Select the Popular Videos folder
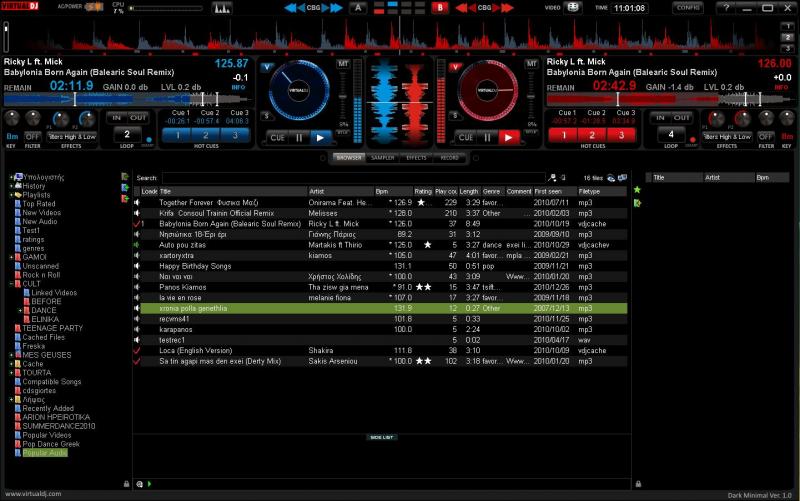Image resolution: width=800 pixels, height=501 pixels. (x=46, y=435)
